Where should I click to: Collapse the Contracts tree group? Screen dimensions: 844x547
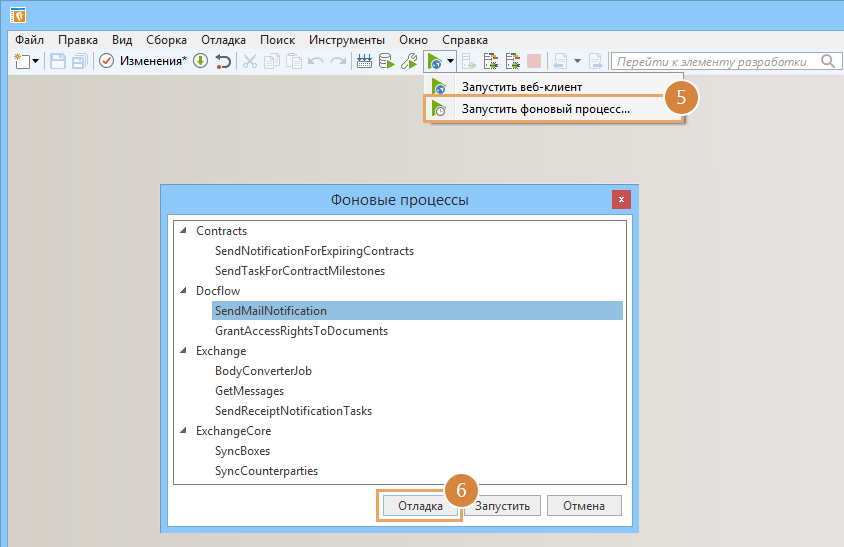click(183, 231)
